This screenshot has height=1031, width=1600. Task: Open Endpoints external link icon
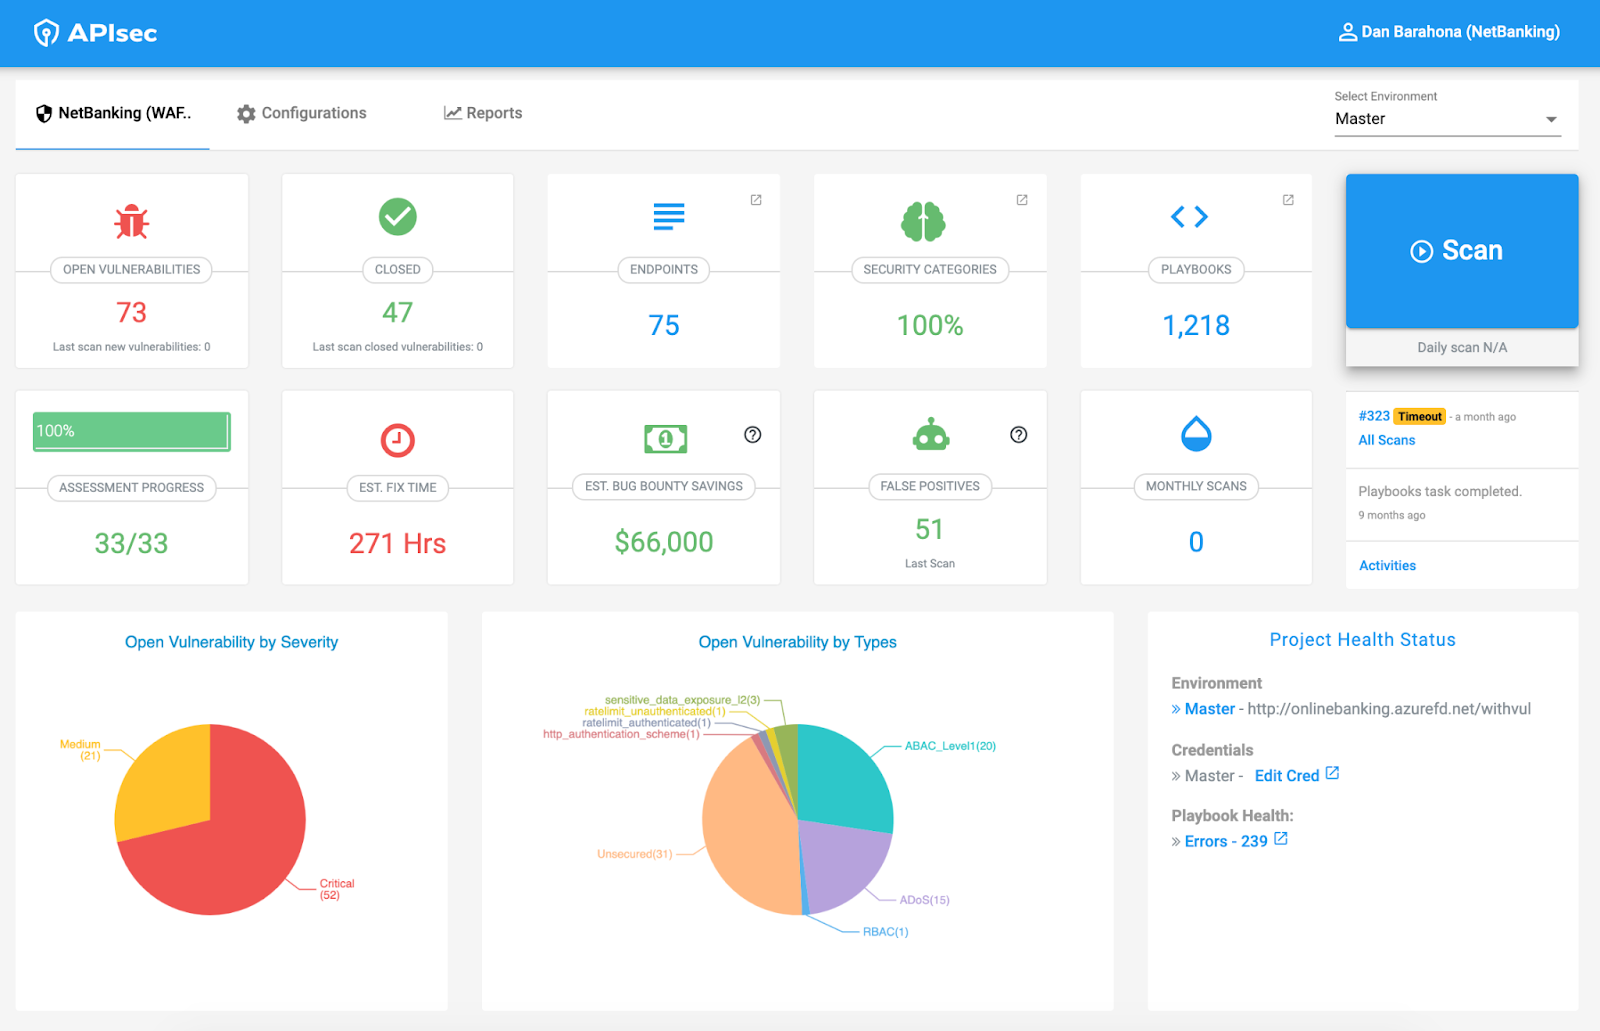[x=756, y=200]
